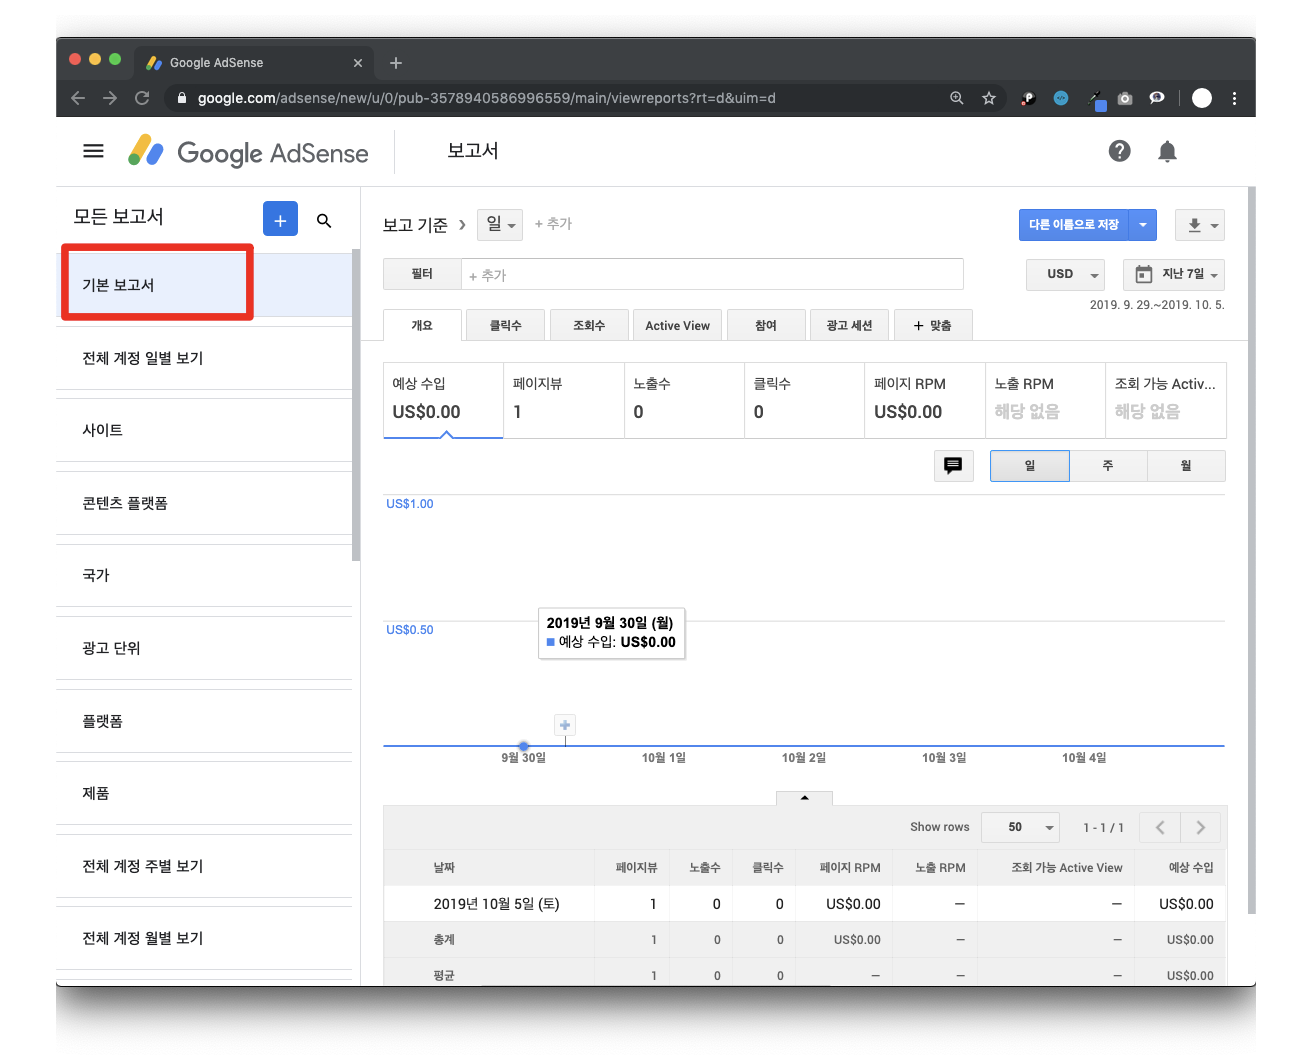
Task: Click the blue plus new report button
Action: tap(280, 220)
